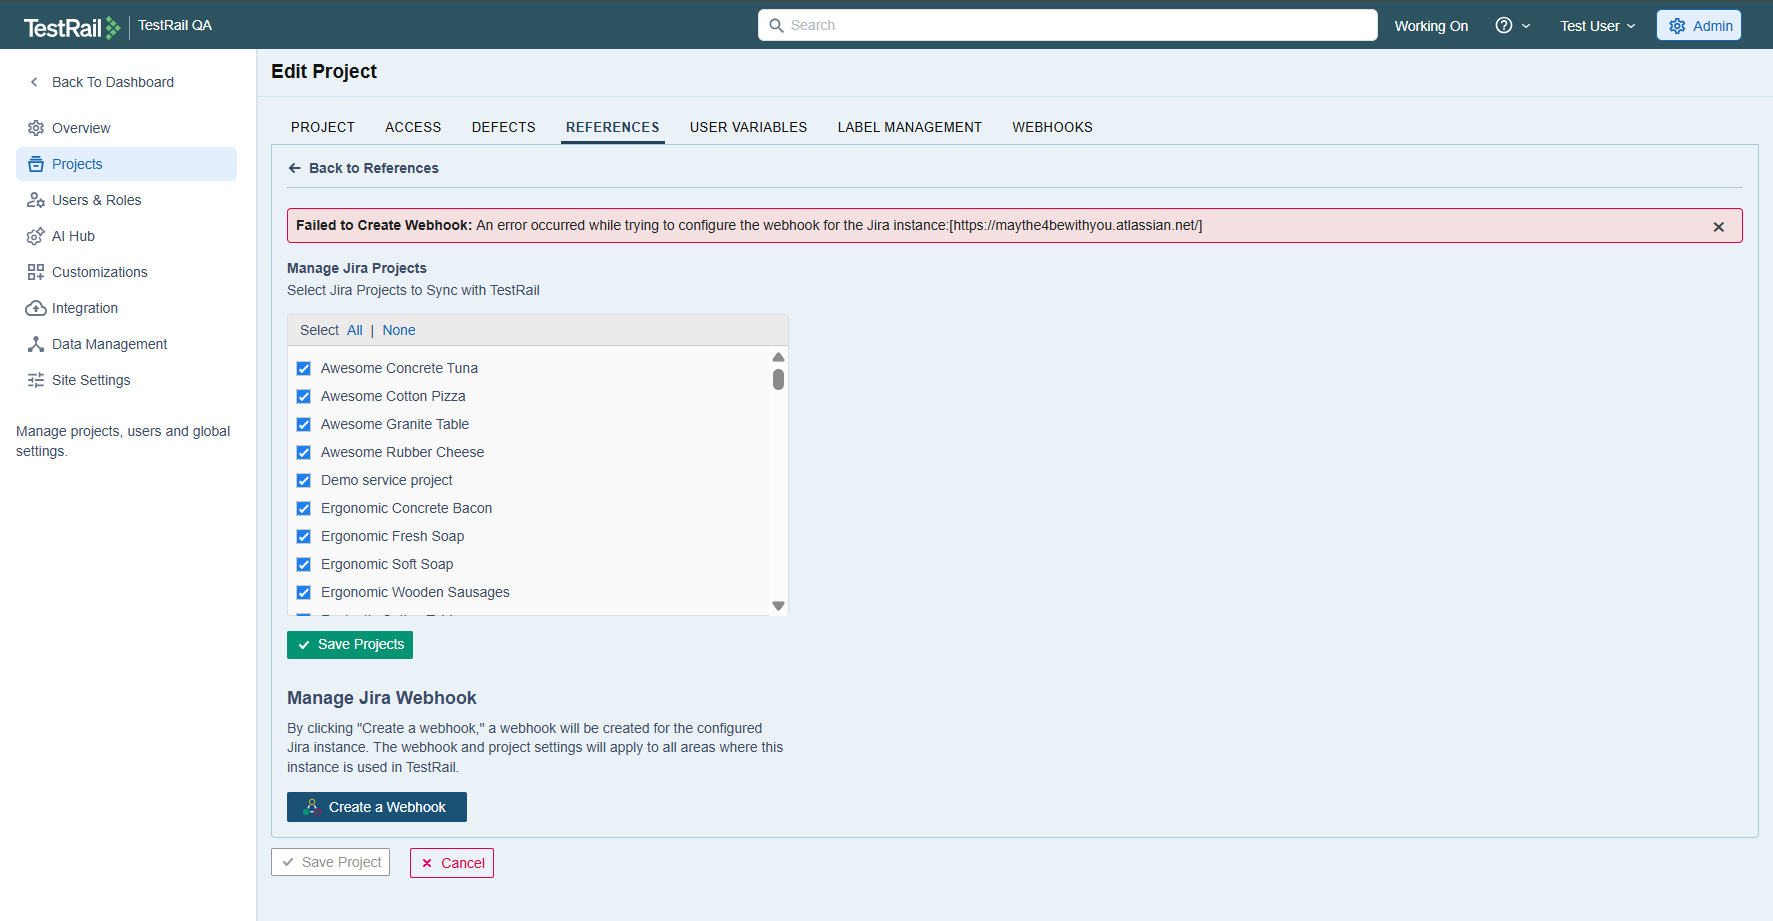Image resolution: width=1773 pixels, height=921 pixels.
Task: Uncheck Ergonomic Wooden Sausages checkbox
Action: 304,592
